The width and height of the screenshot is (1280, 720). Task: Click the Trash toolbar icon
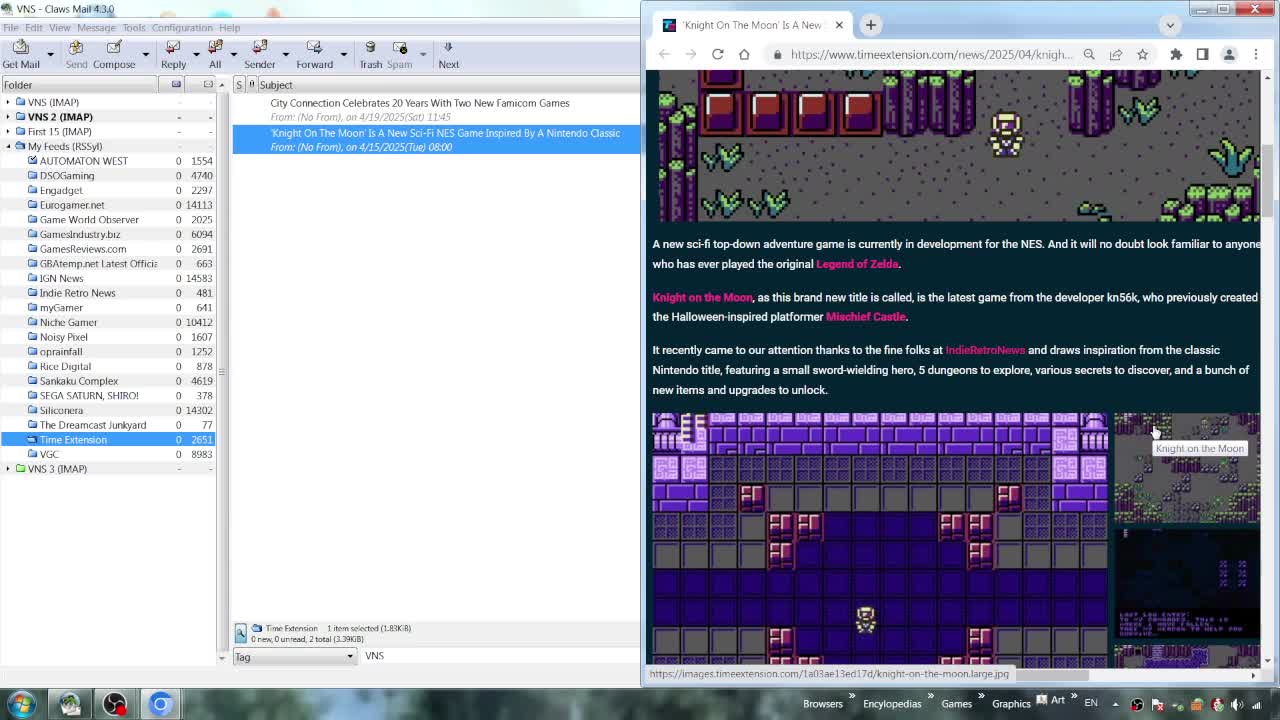pyautogui.click(x=370, y=48)
